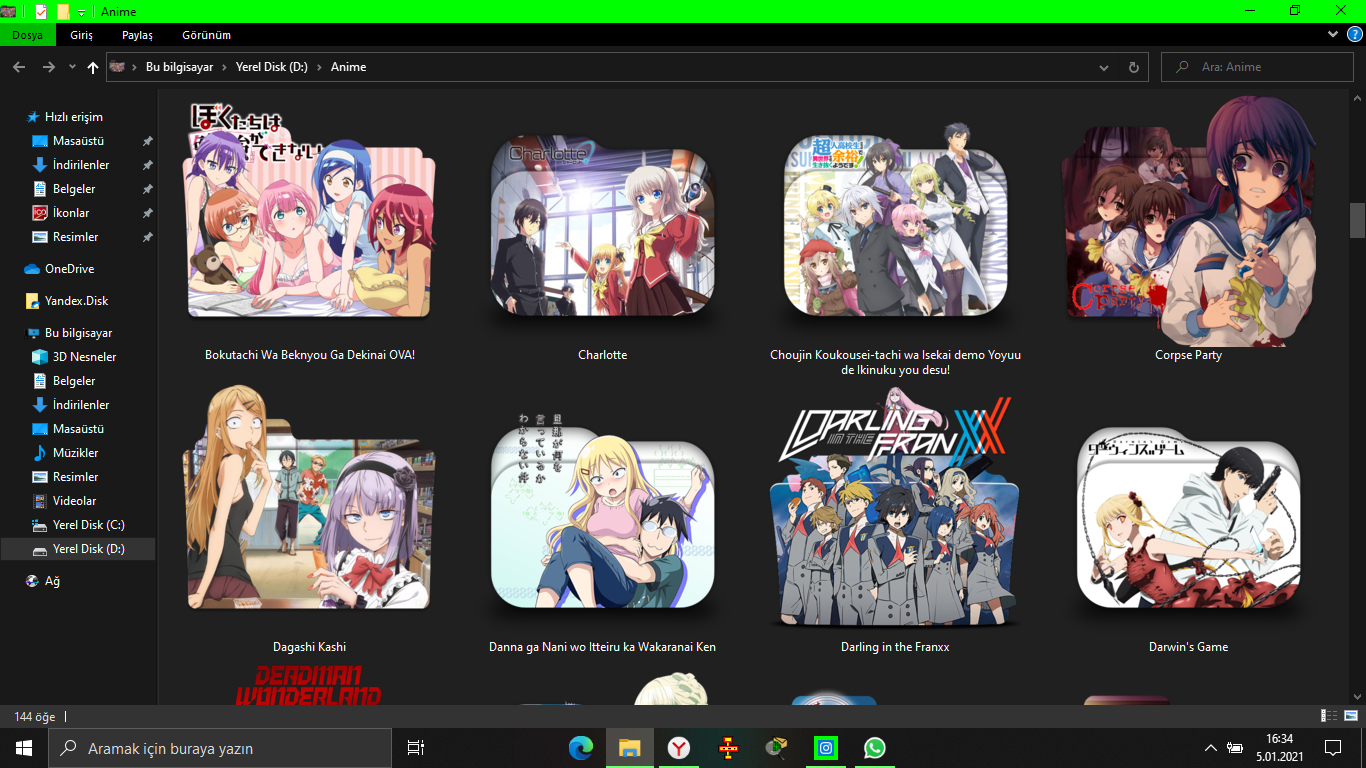Viewport: 1366px width, 768px height.
Task: Expand the chevron after Bu bilgisayar in address bar
Action: point(225,67)
